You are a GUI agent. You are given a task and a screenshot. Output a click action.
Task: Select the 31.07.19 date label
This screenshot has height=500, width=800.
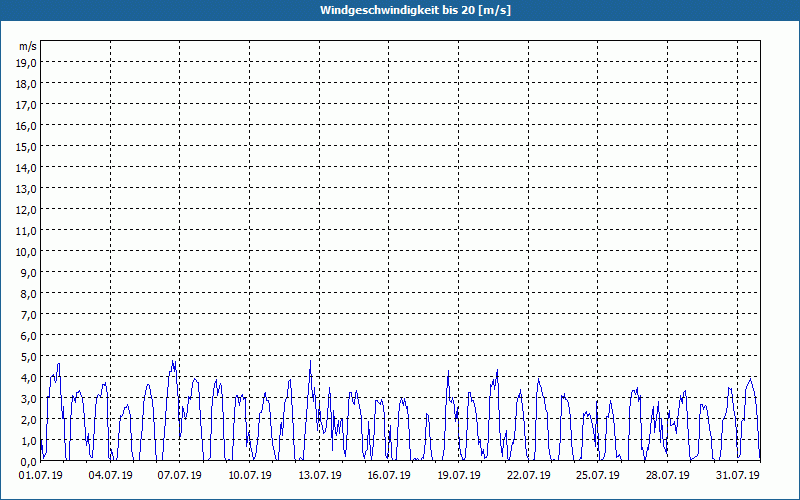click(738, 476)
